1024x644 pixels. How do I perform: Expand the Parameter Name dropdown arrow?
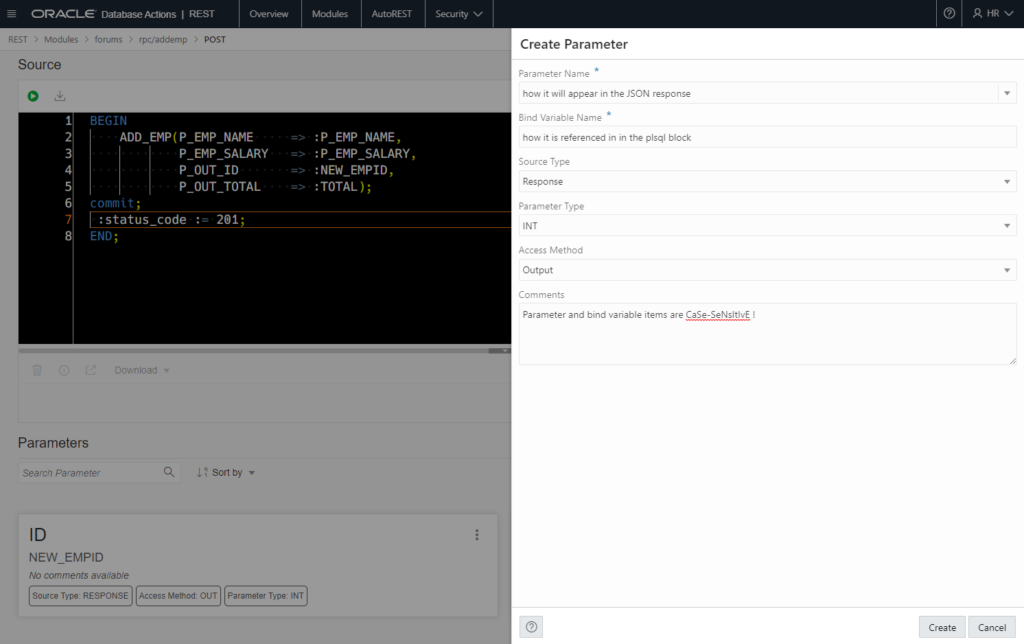[1006, 93]
